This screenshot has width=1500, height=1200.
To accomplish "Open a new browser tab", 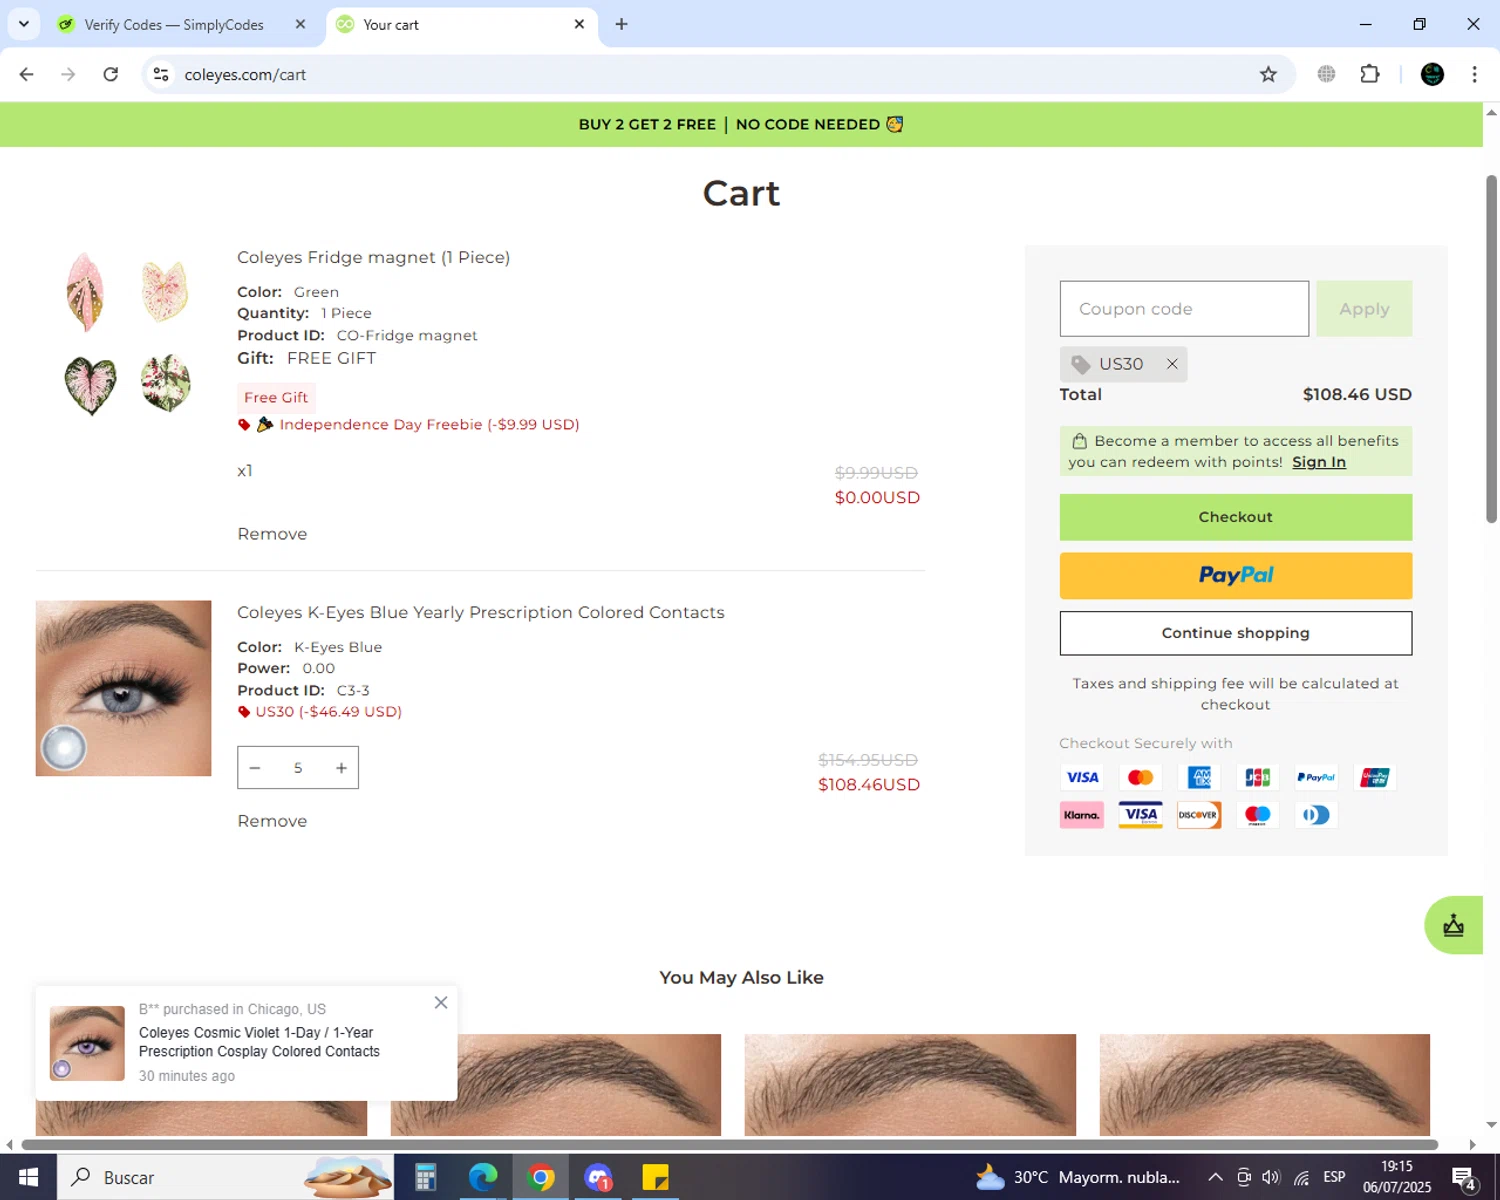I will tap(621, 24).
